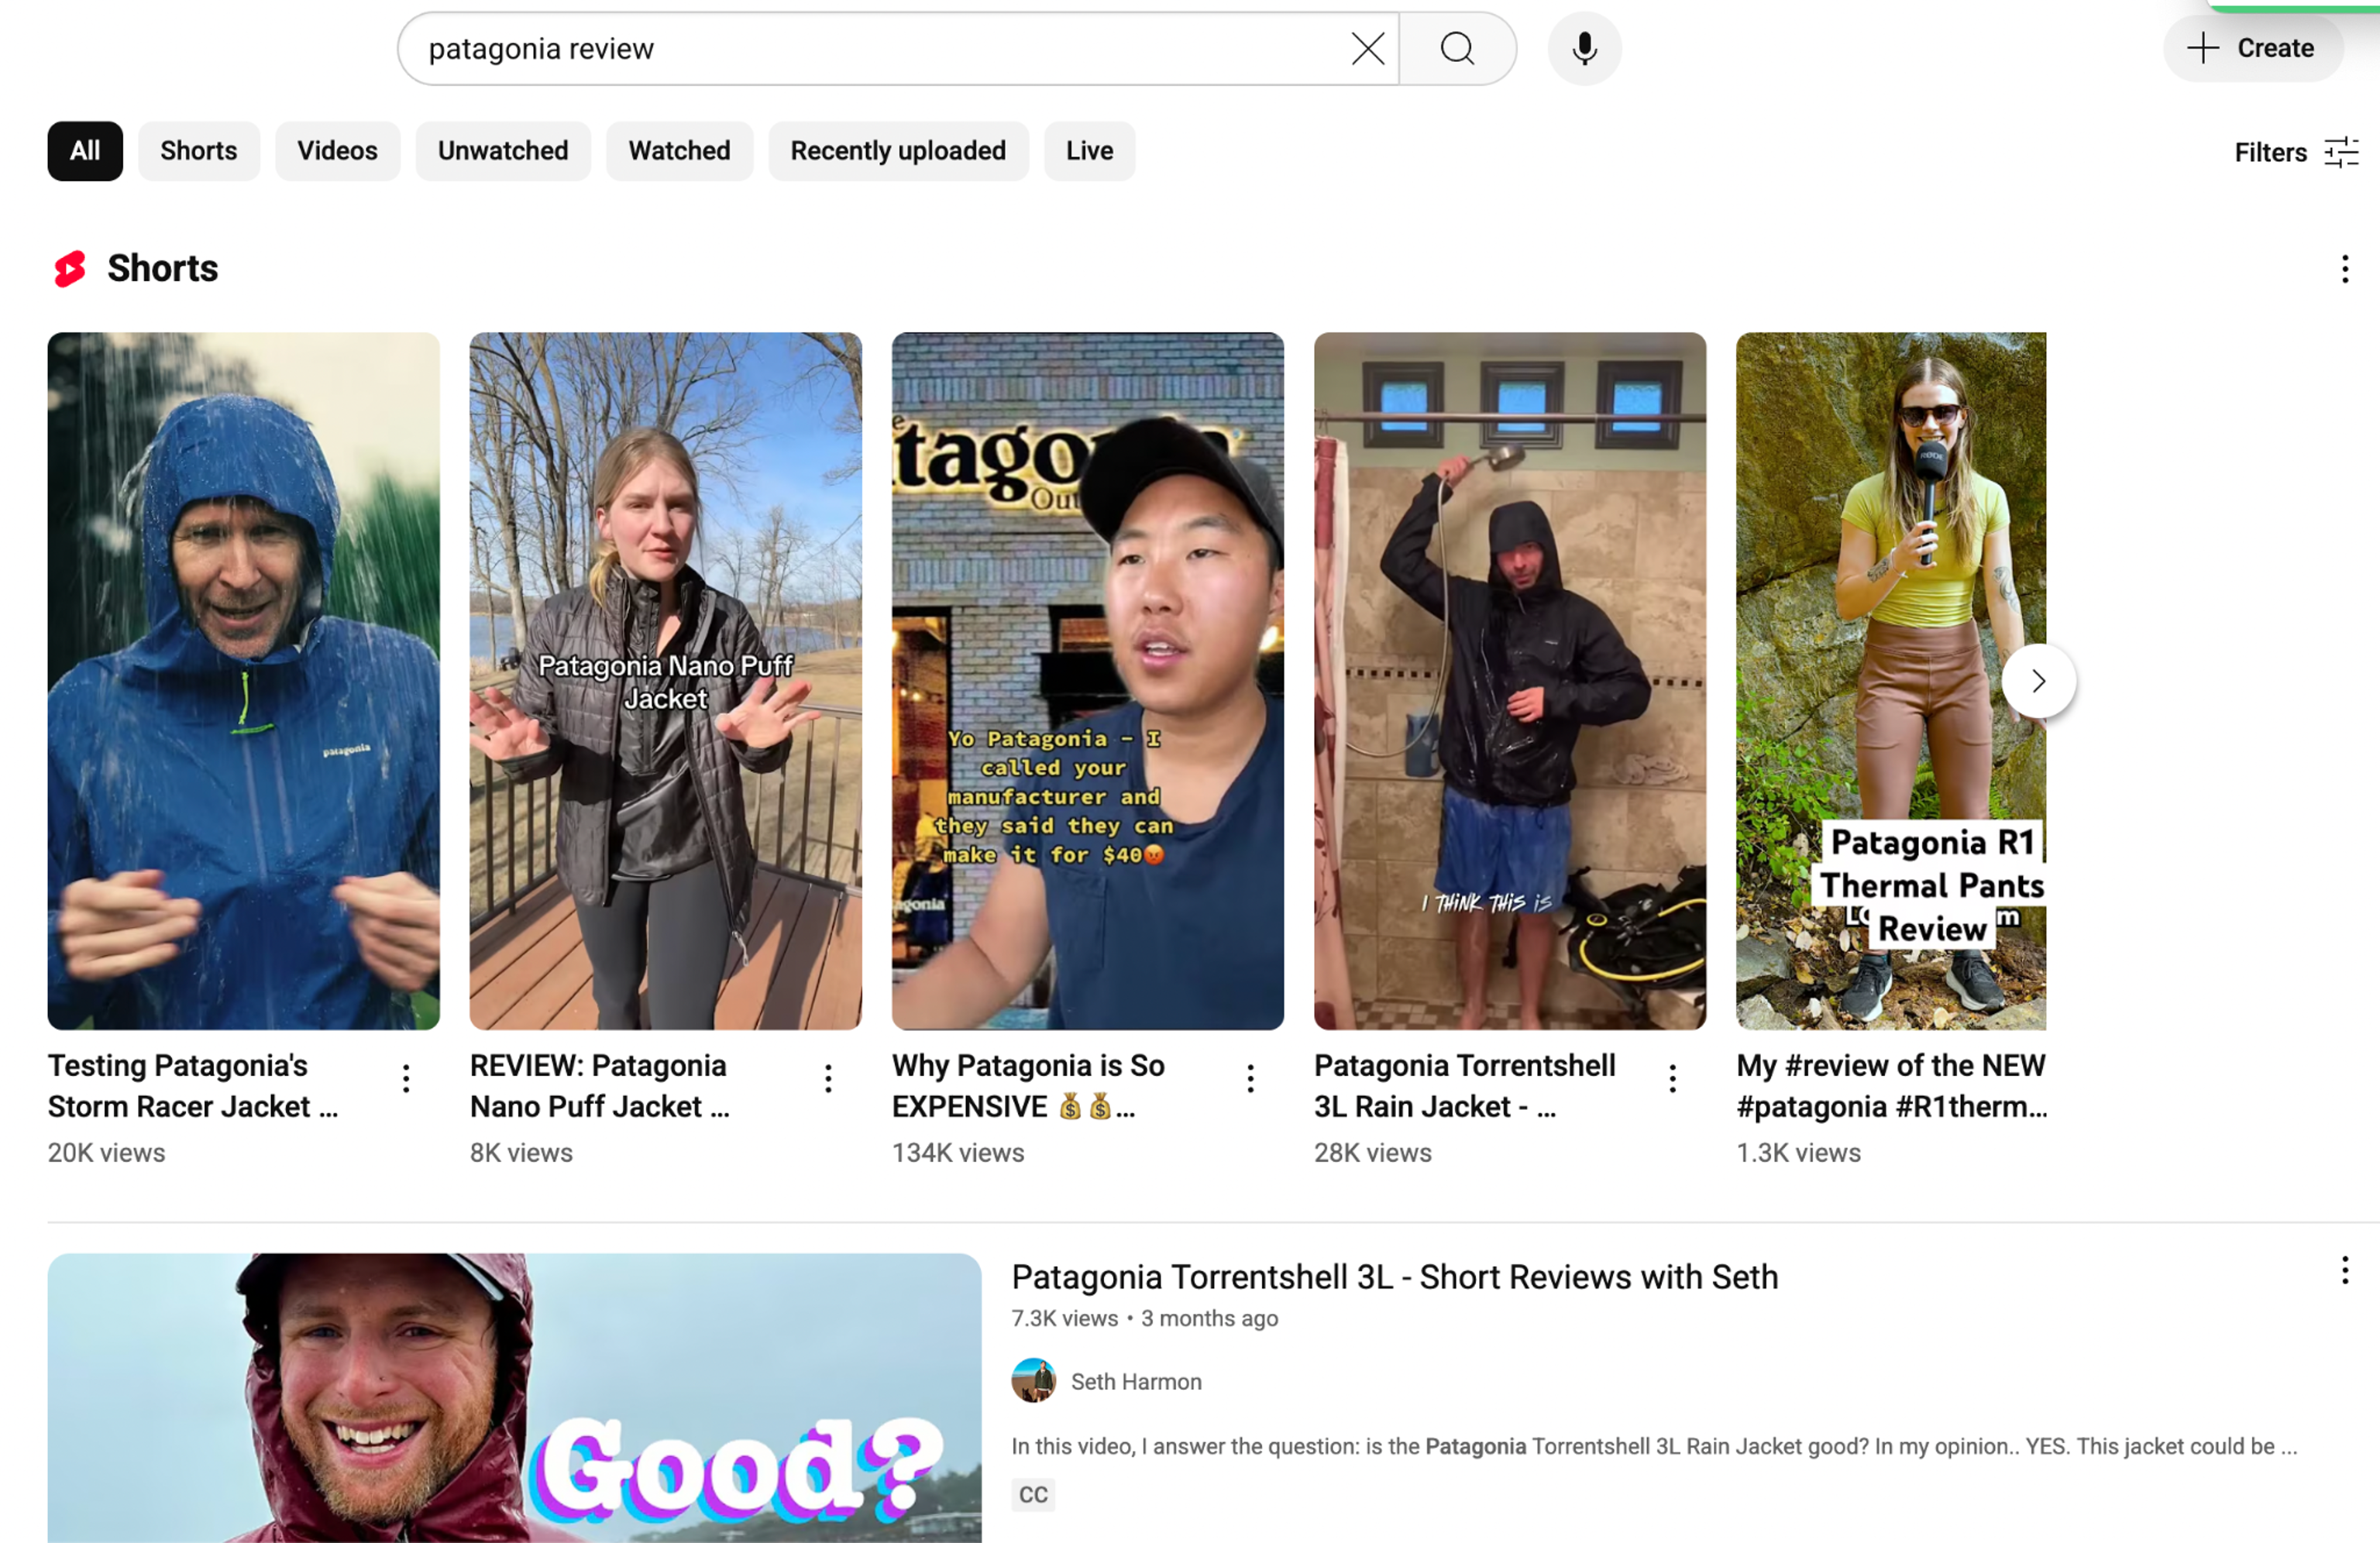Viewport: 2380px width, 1543px height.
Task: Click the 134K views text
Action: (x=958, y=1153)
